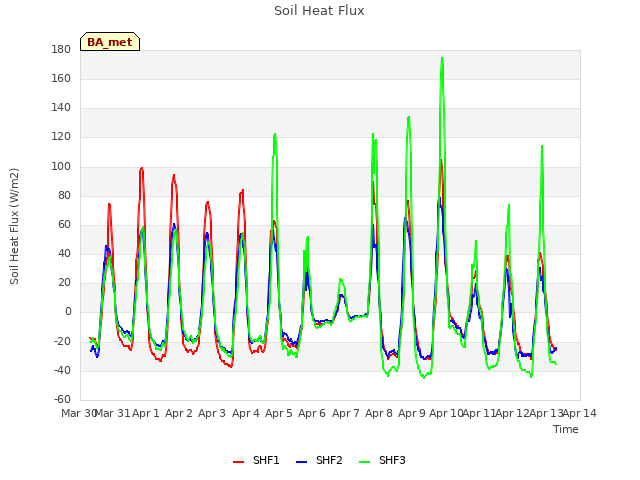Click the 140 y-axis tick label

(61, 108)
